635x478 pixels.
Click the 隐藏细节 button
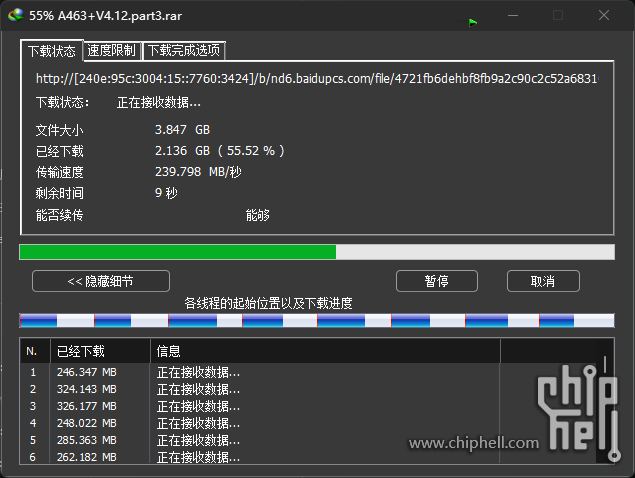coord(101,281)
